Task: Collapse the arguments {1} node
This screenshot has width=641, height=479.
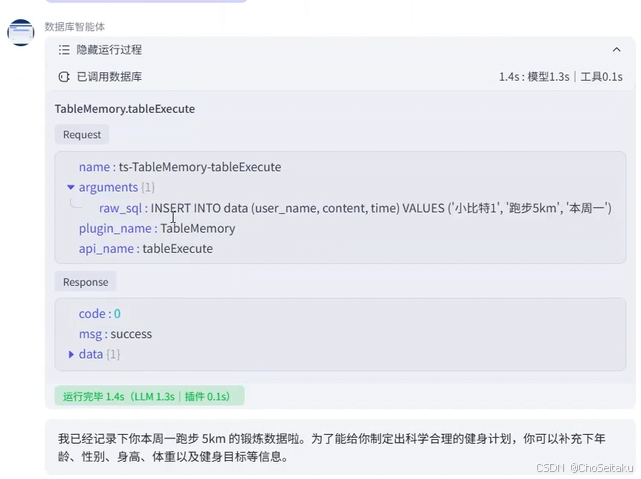Action: pos(71,187)
